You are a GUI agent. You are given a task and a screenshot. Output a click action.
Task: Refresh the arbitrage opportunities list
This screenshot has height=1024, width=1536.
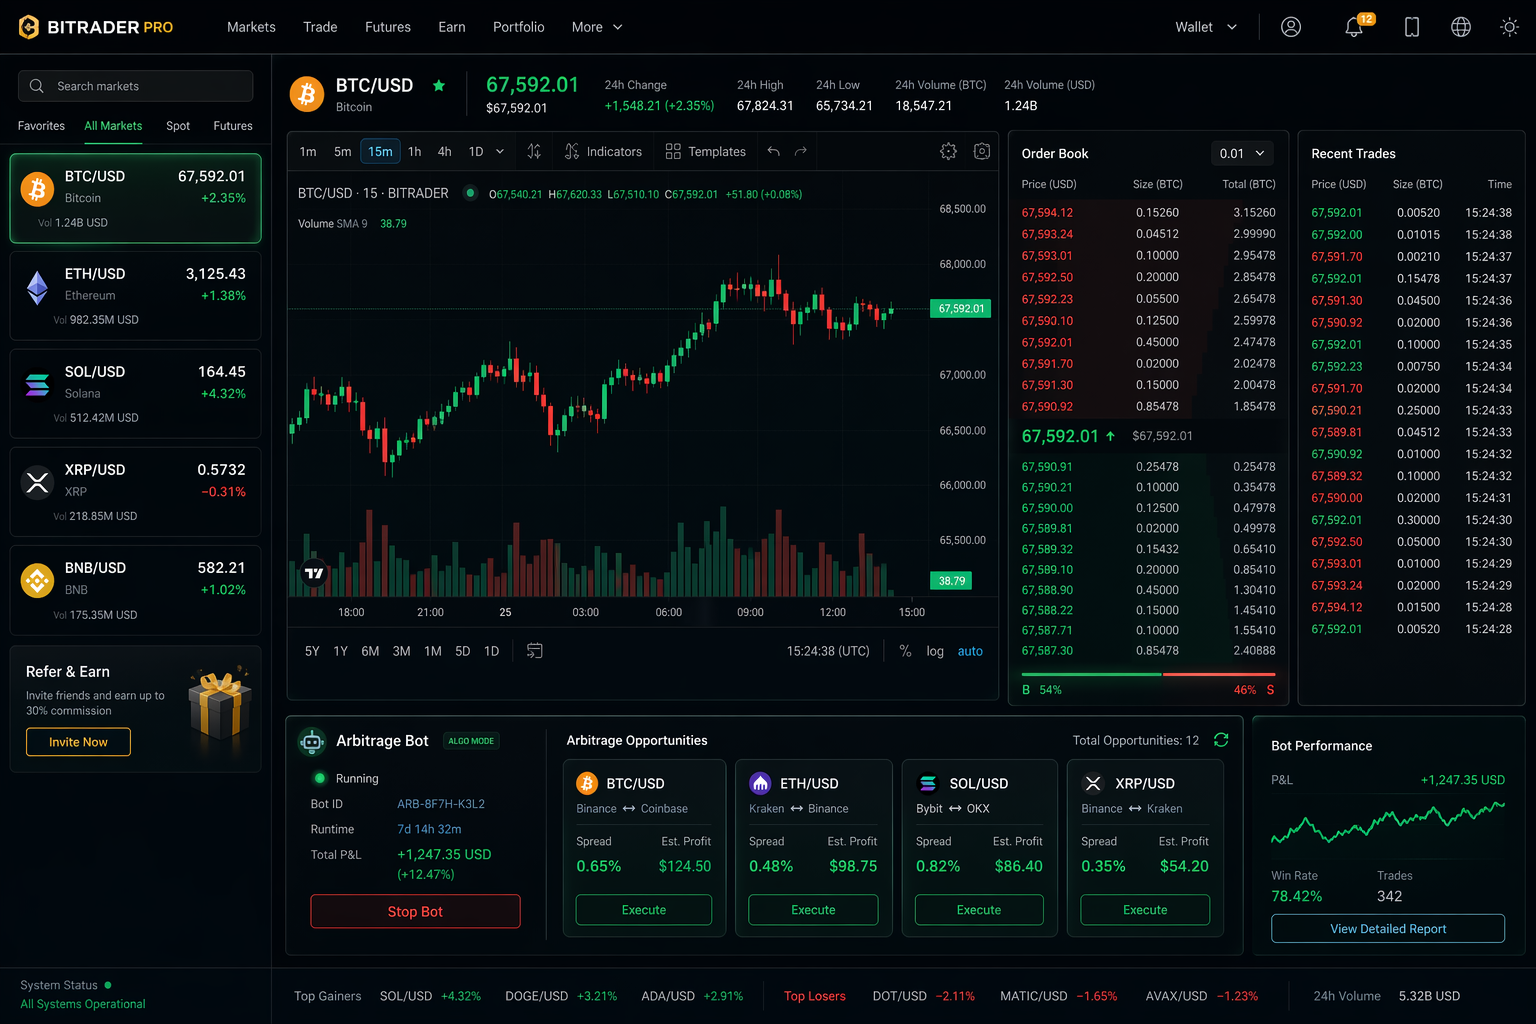click(1221, 740)
